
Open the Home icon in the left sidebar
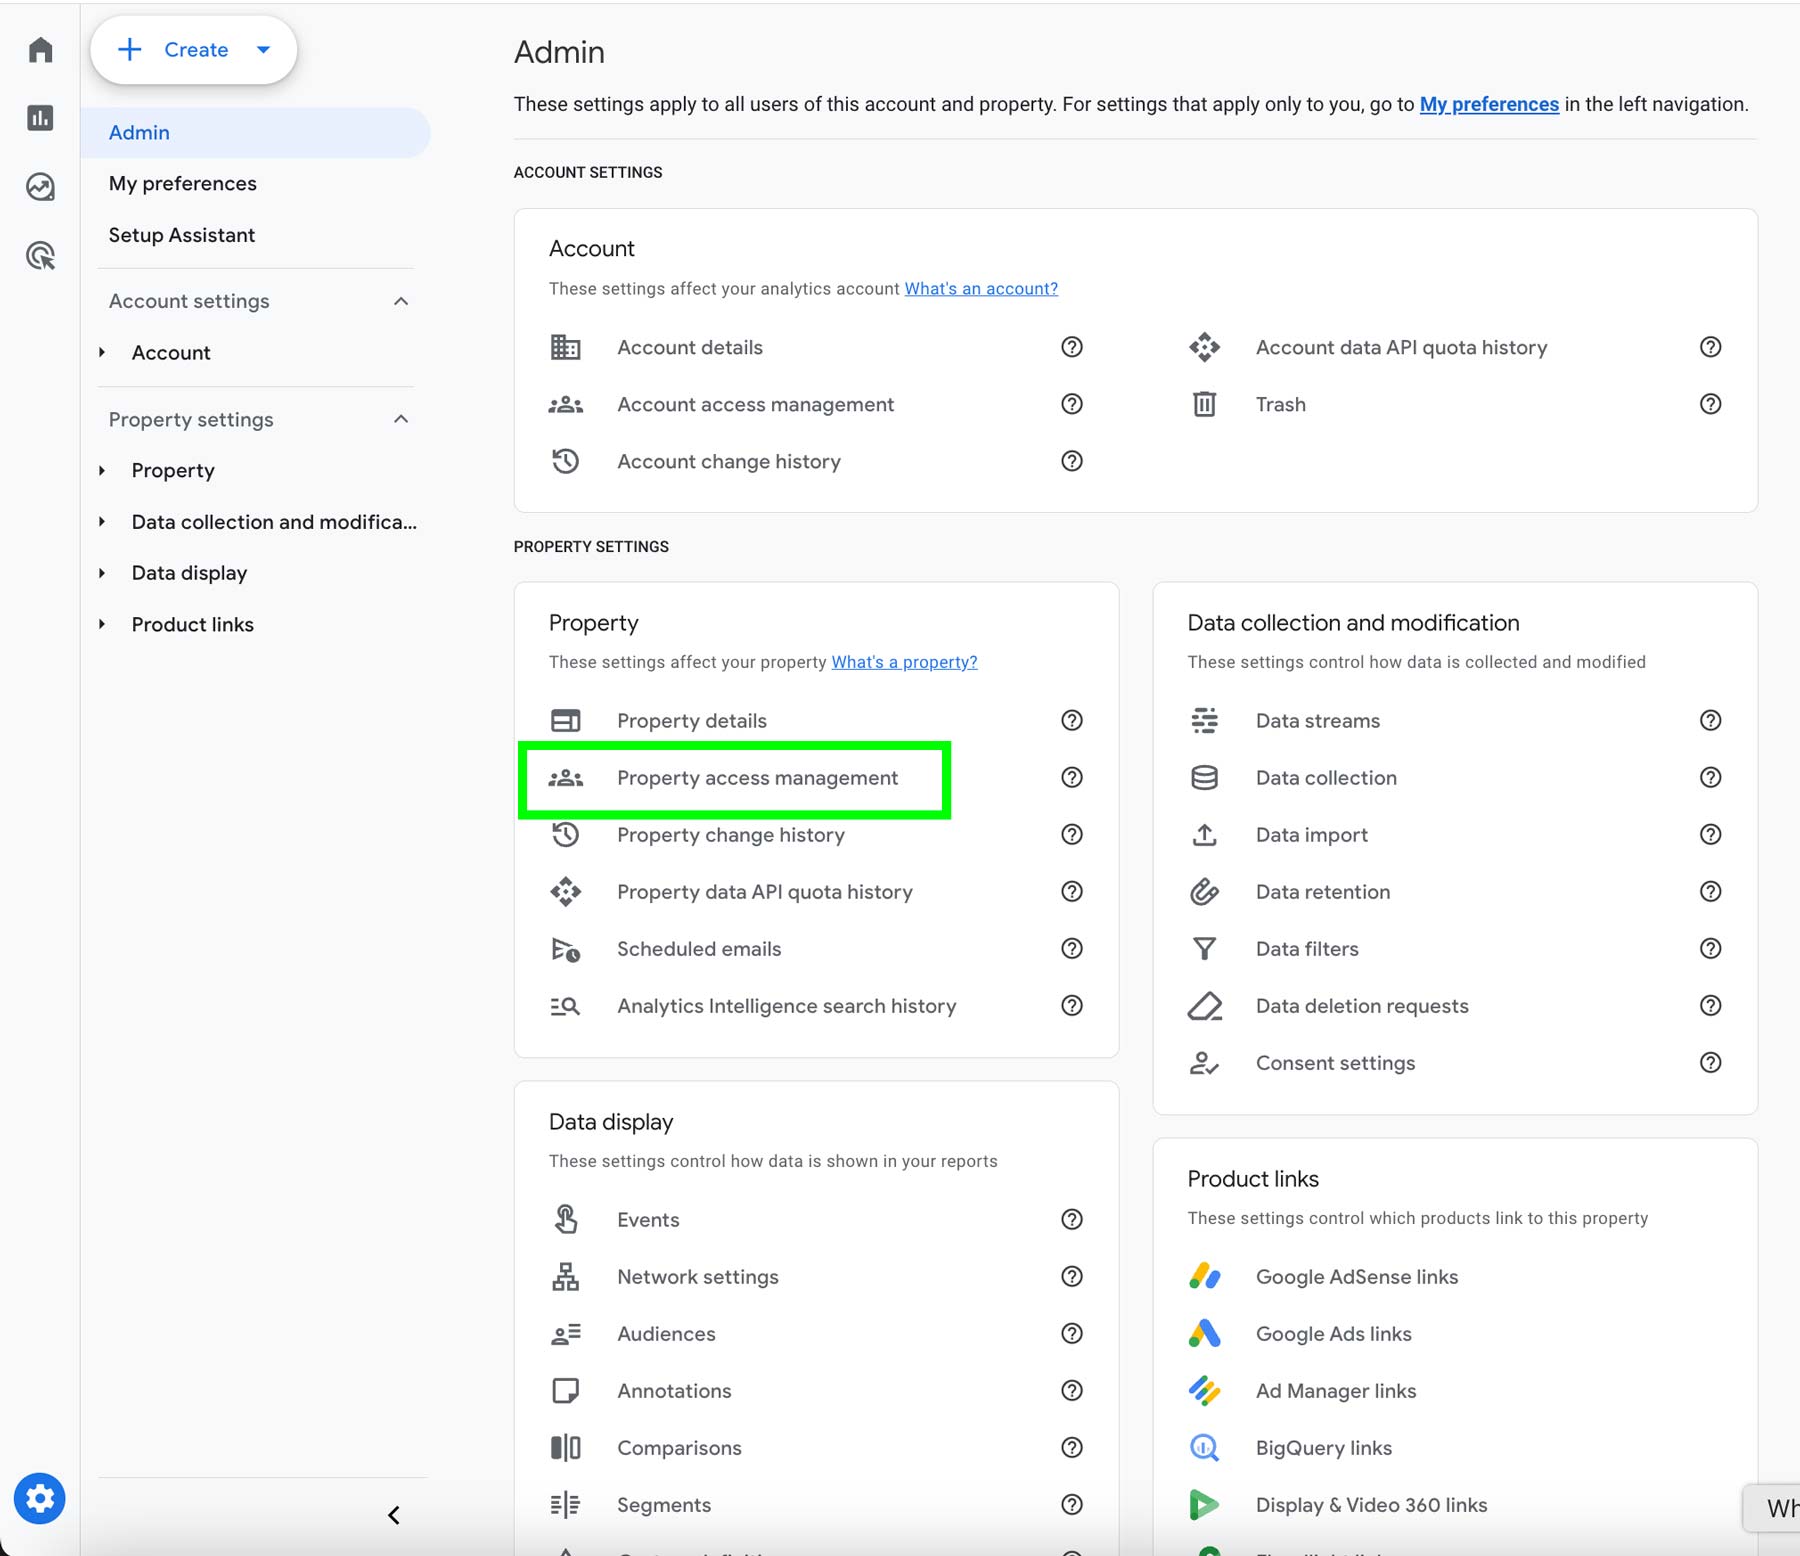(39, 49)
